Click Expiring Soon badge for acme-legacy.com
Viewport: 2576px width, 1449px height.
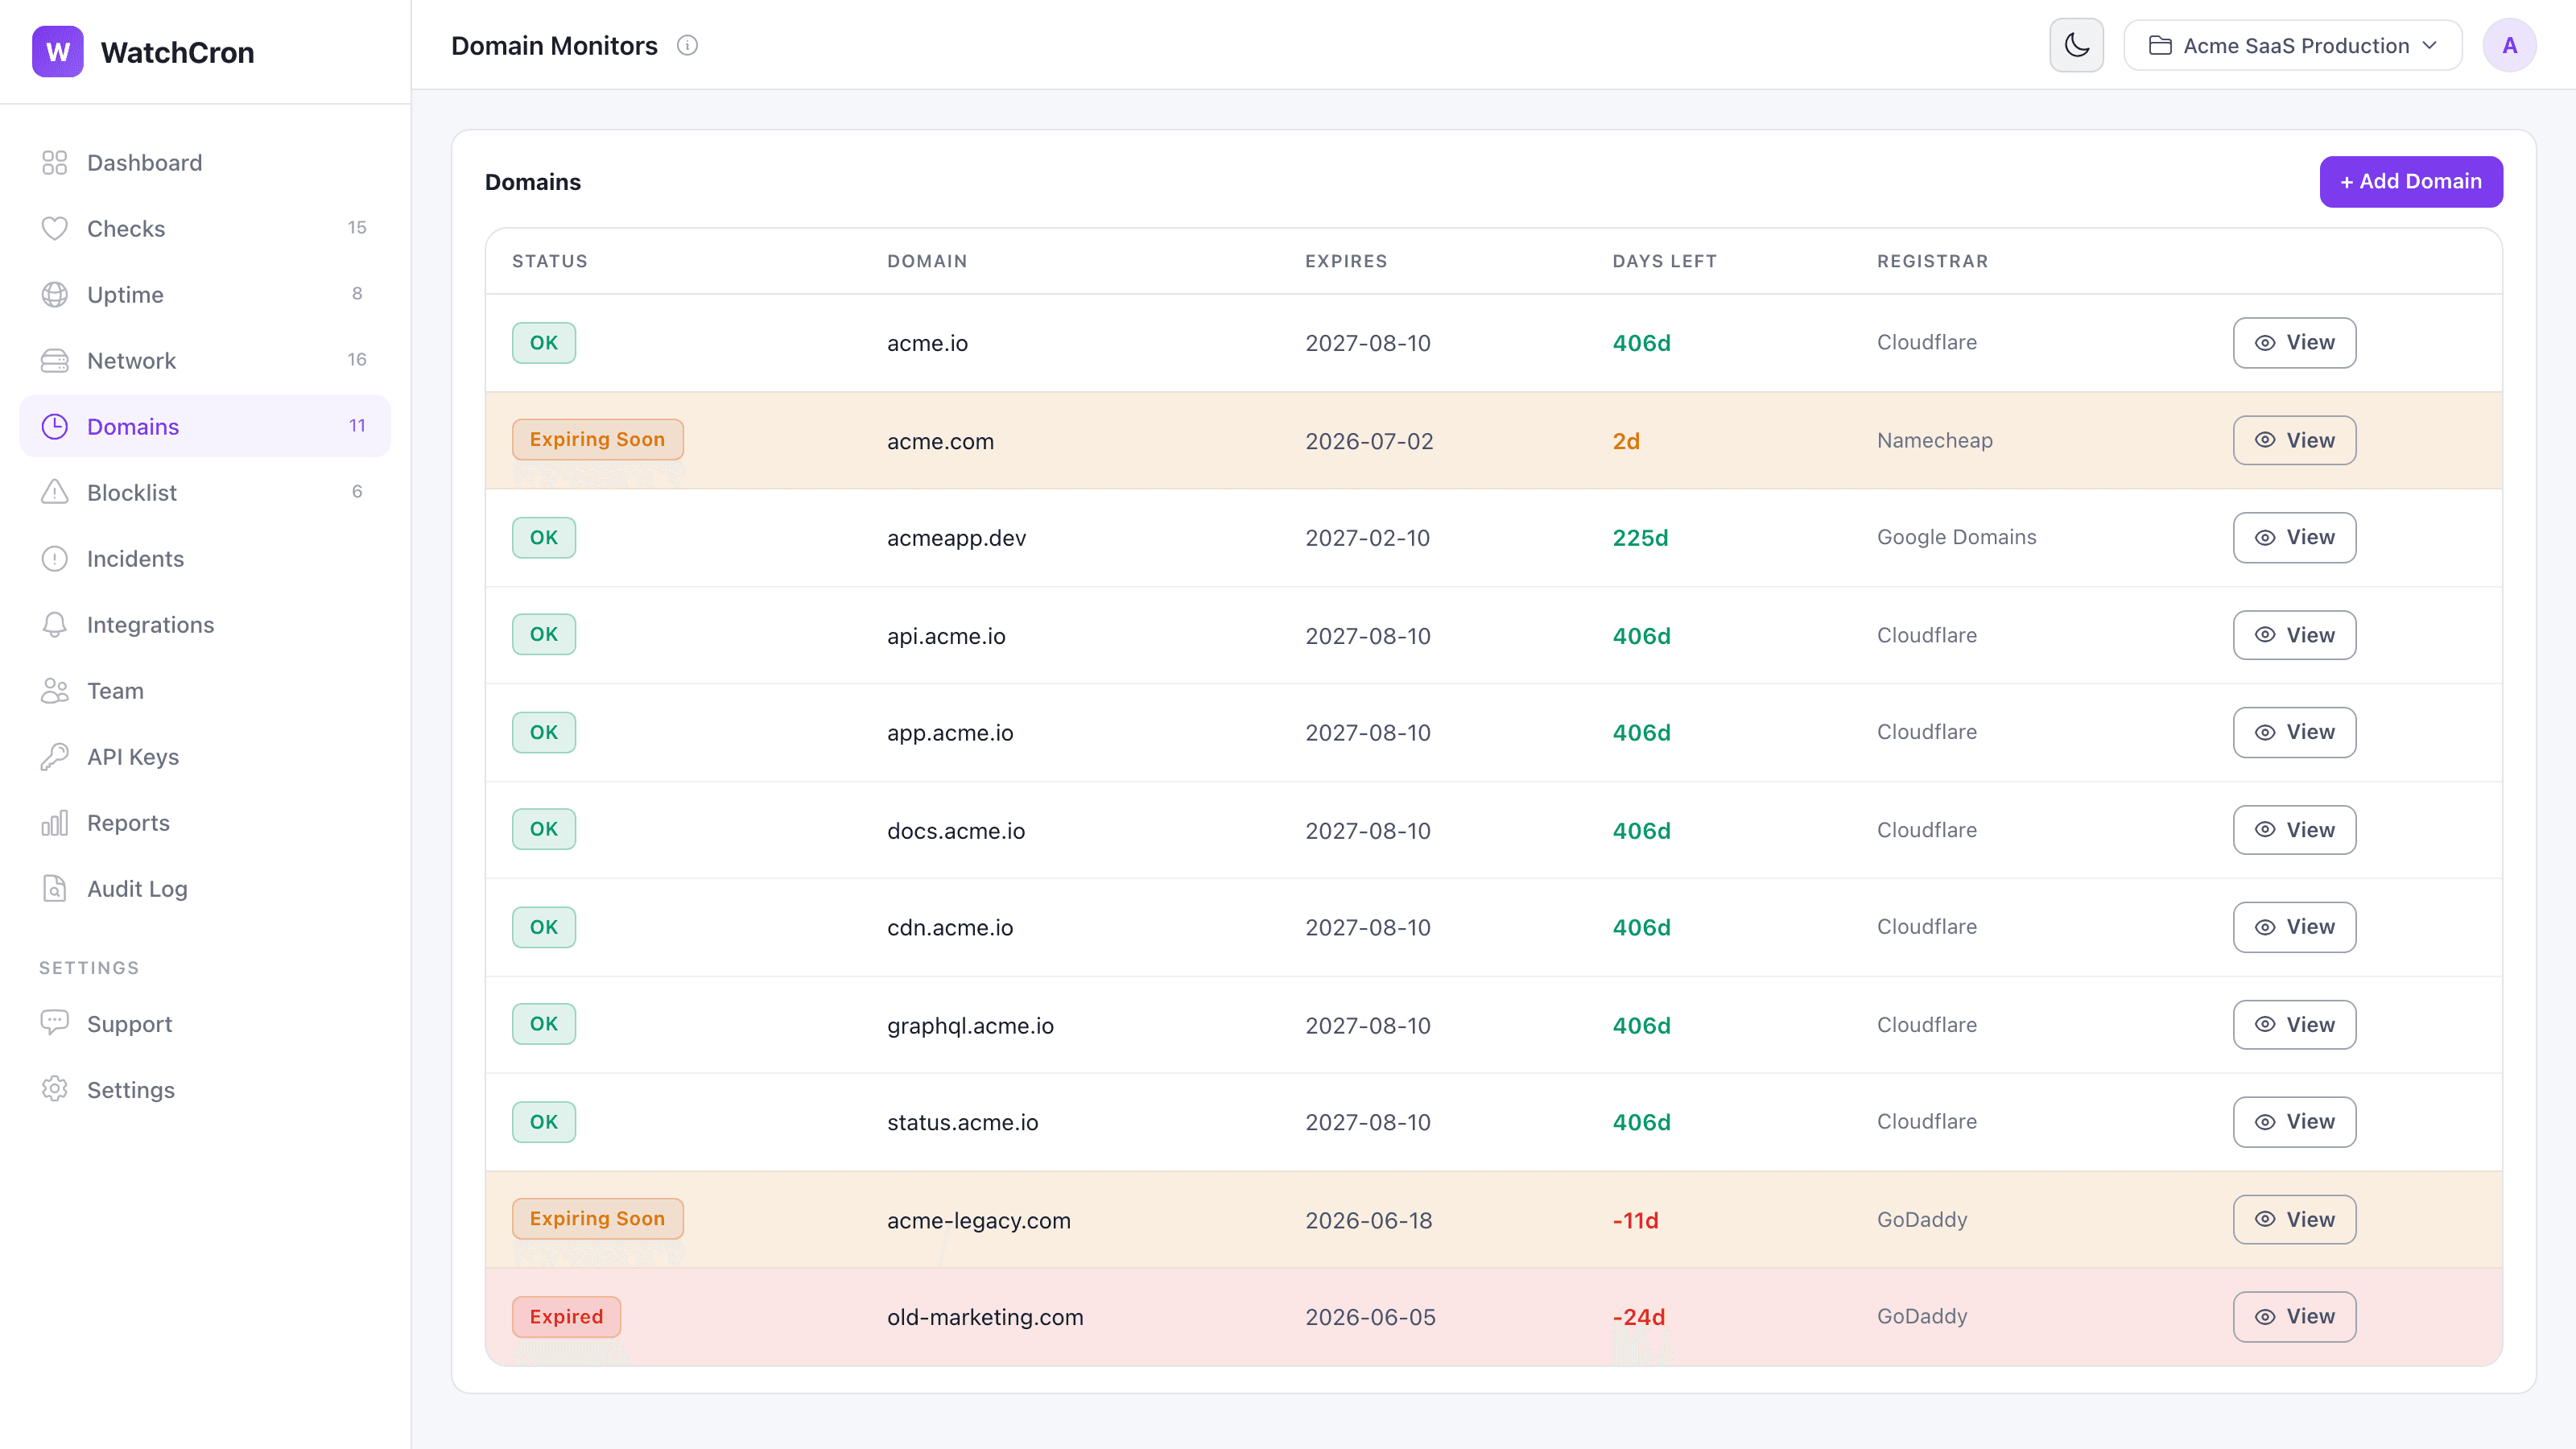(597, 1219)
